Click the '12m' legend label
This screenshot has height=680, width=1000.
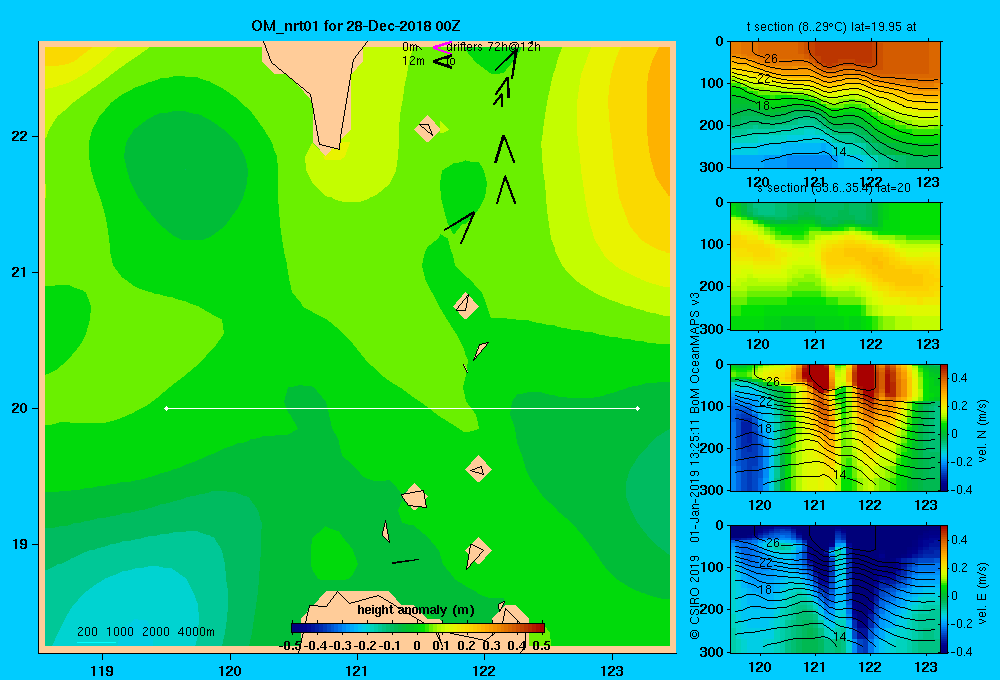coord(413,61)
